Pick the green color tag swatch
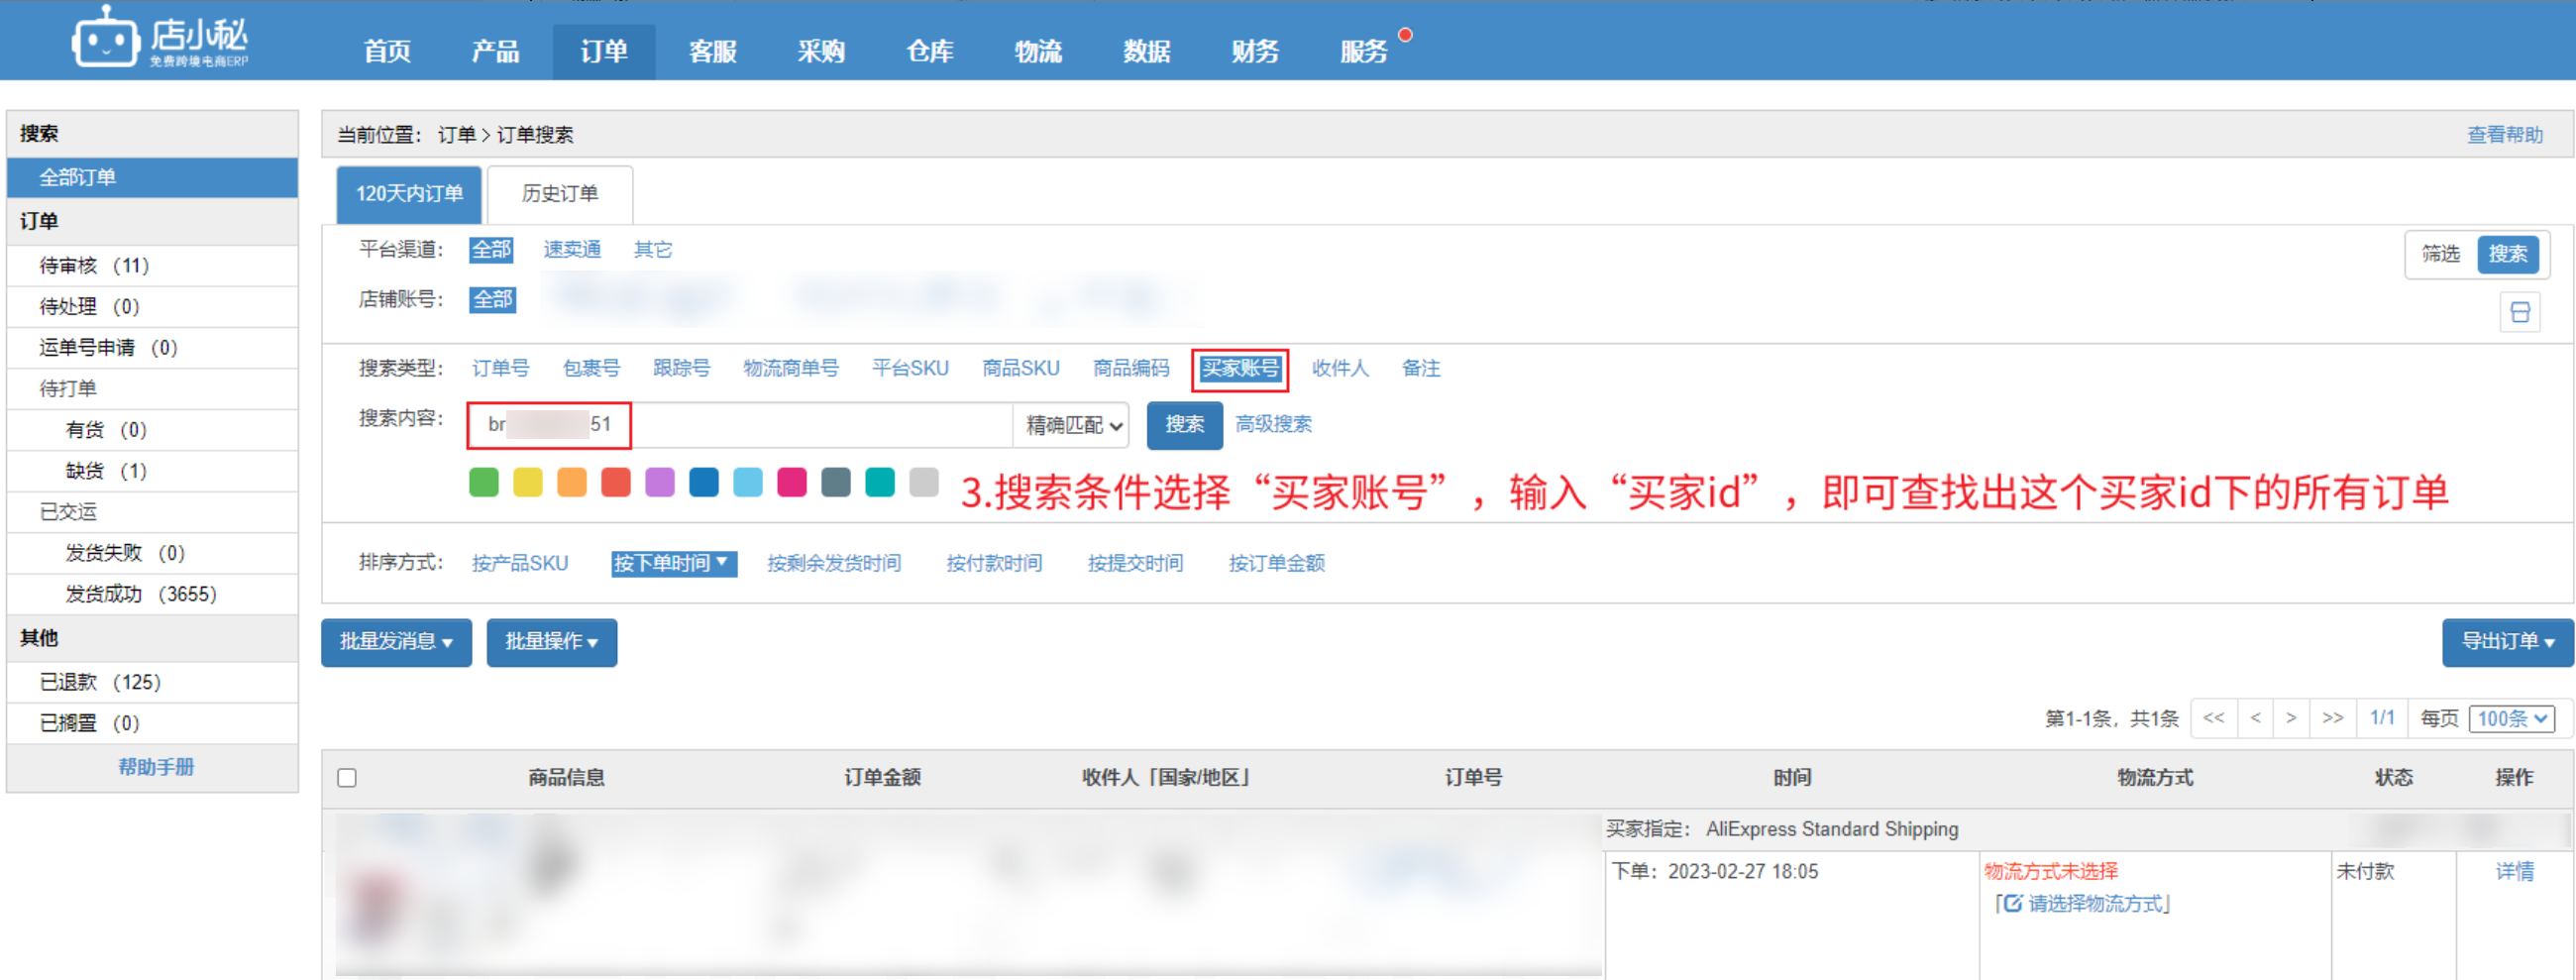Image resolution: width=2576 pixels, height=980 pixels. tap(484, 482)
